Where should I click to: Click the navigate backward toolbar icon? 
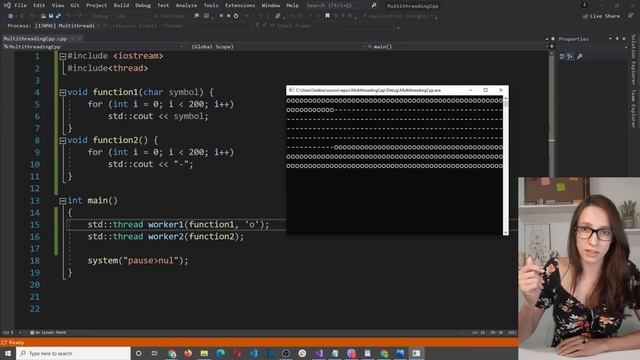pos(11,16)
